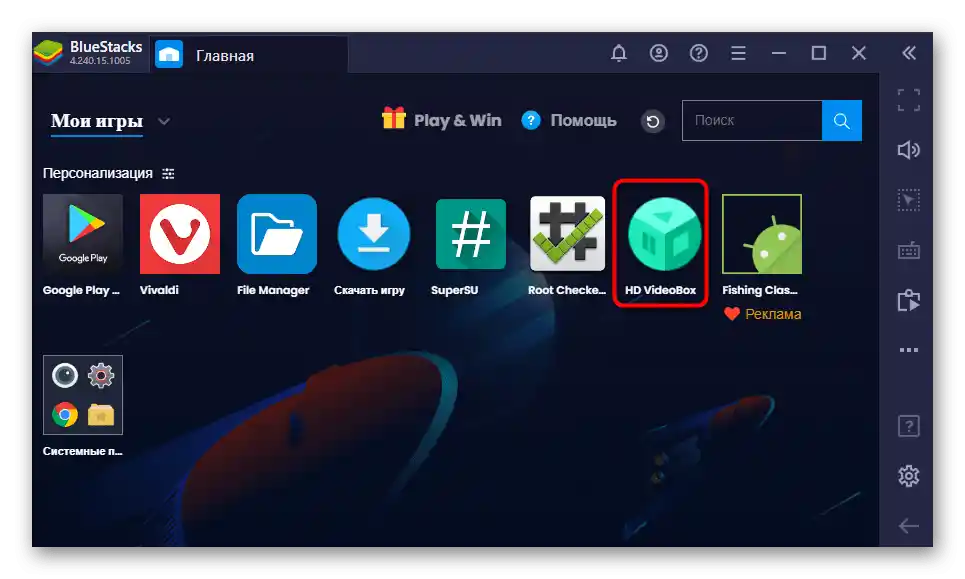The image size is (965, 579).
Task: Toggle fullscreen mode in sidebar
Action: [x=909, y=100]
